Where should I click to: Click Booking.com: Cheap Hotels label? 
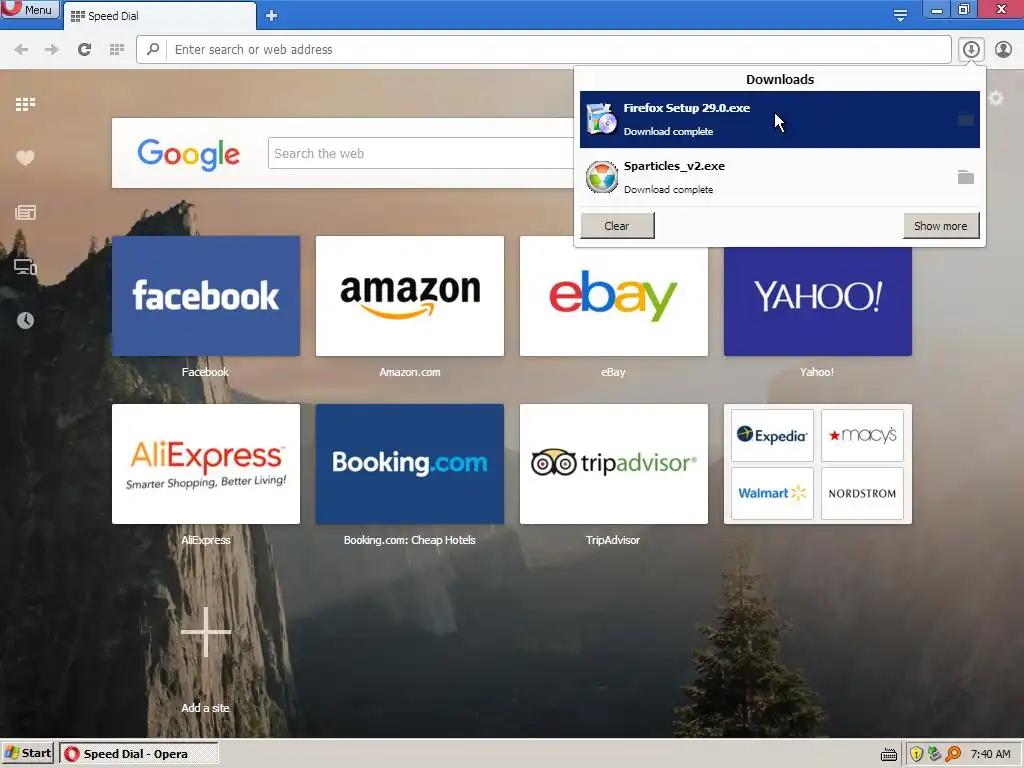[409, 540]
